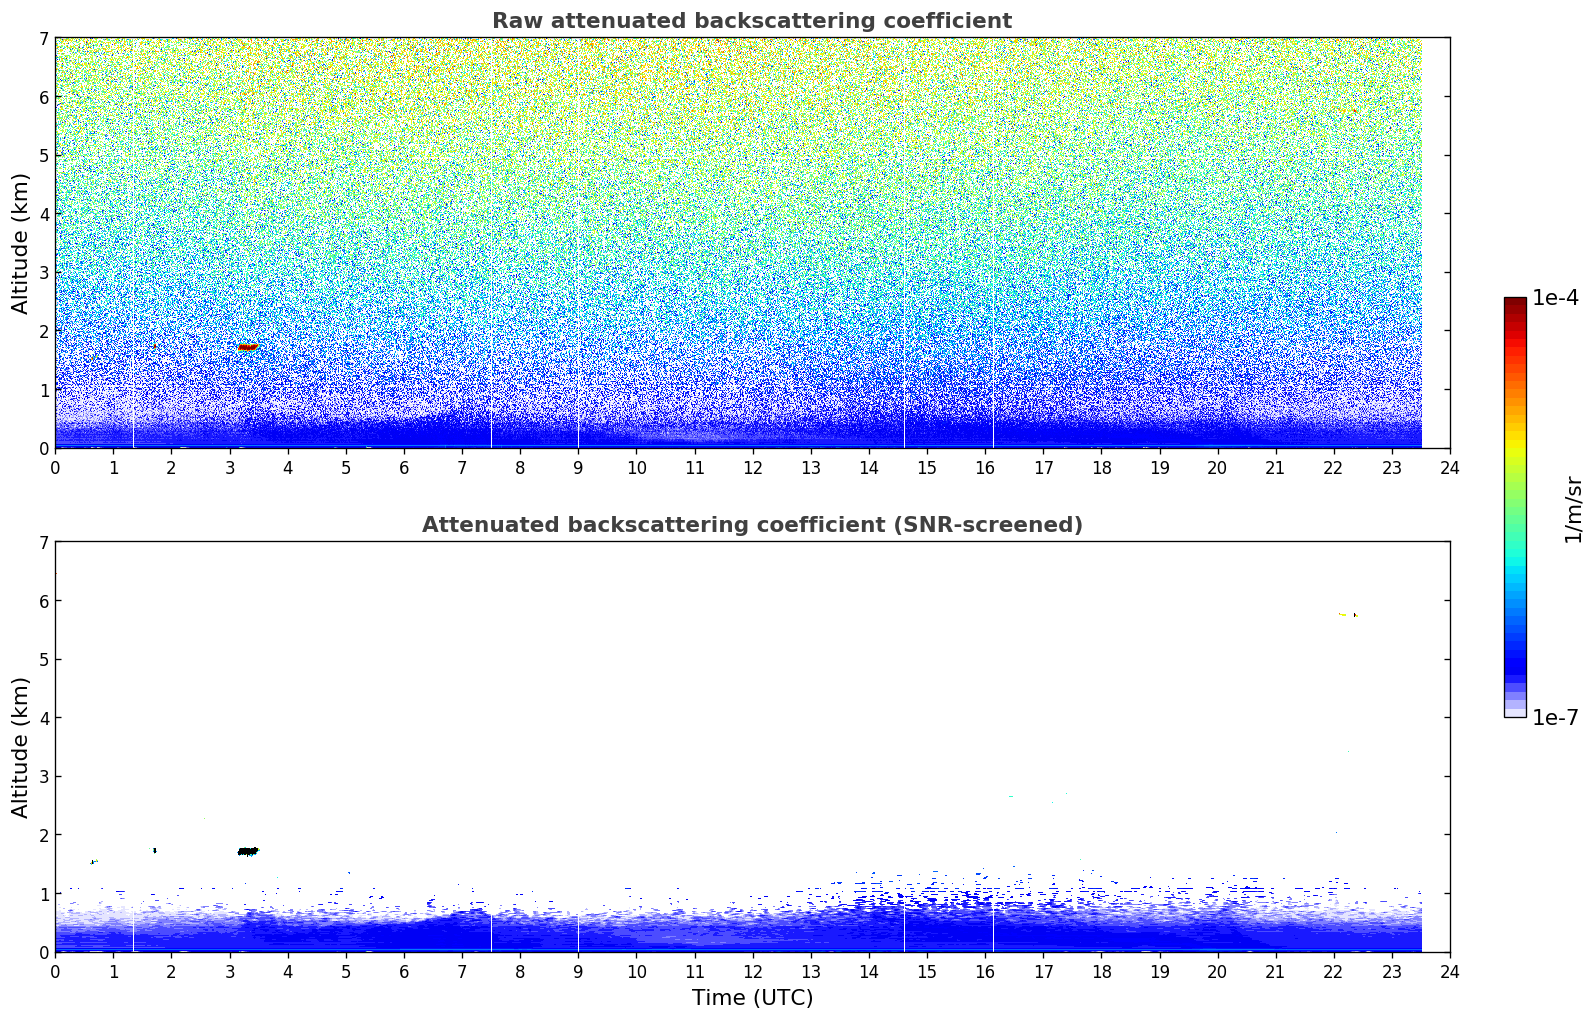Click the title 'Attenuated backscattering coefficient (SNR-screened)'
This screenshot has width=1595, height=1020.
[x=752, y=525]
